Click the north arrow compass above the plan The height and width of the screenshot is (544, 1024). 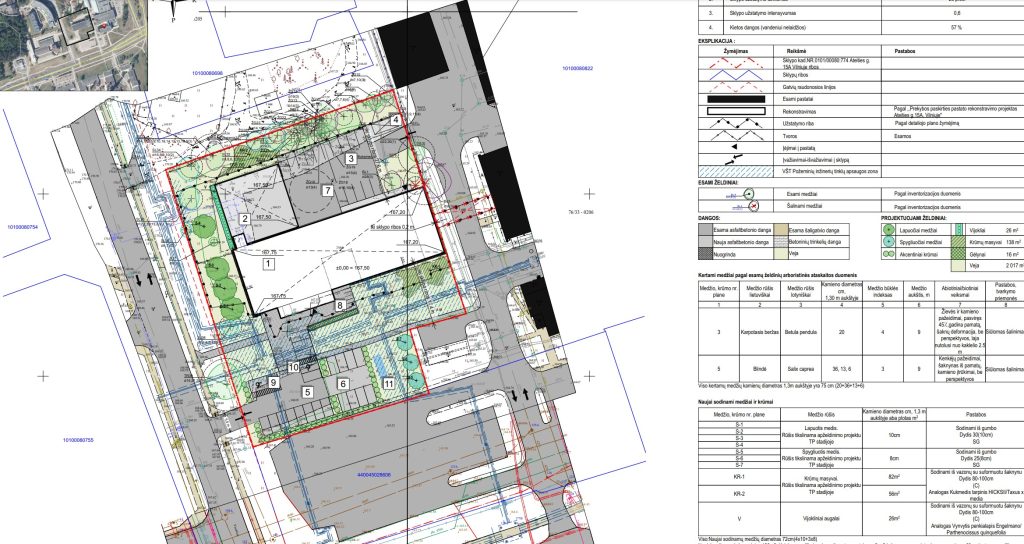(174, 9)
